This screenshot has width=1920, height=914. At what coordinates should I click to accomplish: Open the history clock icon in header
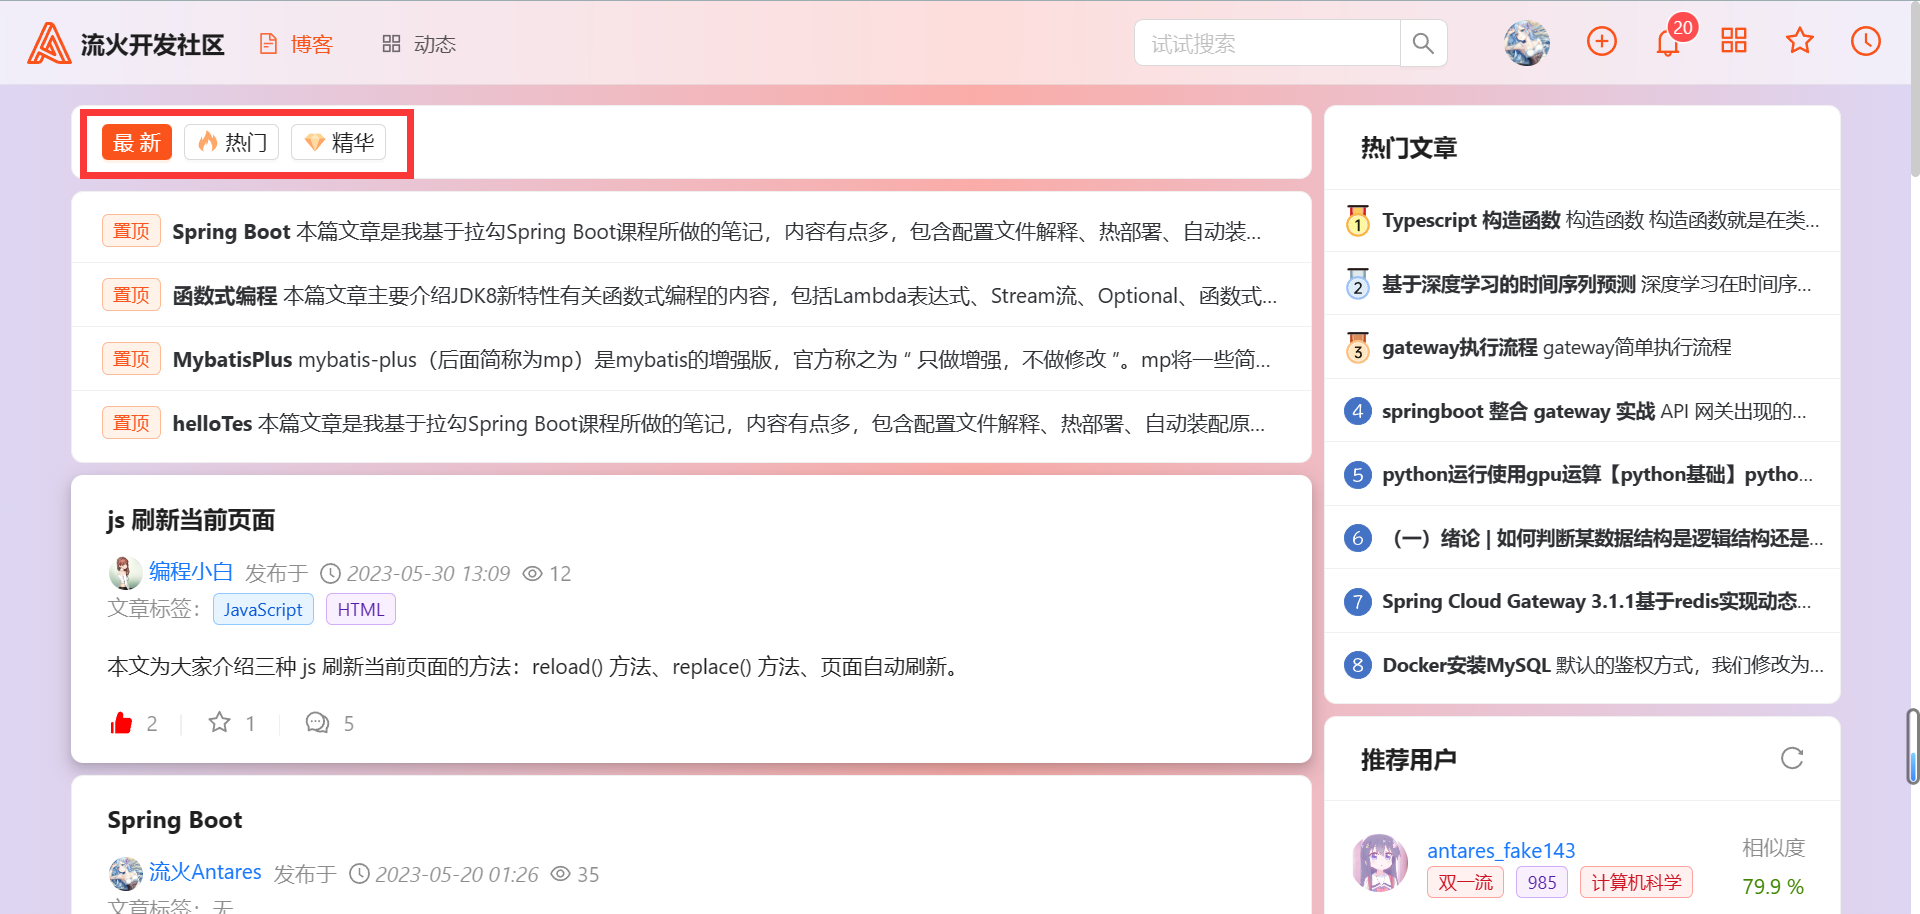point(1866,41)
